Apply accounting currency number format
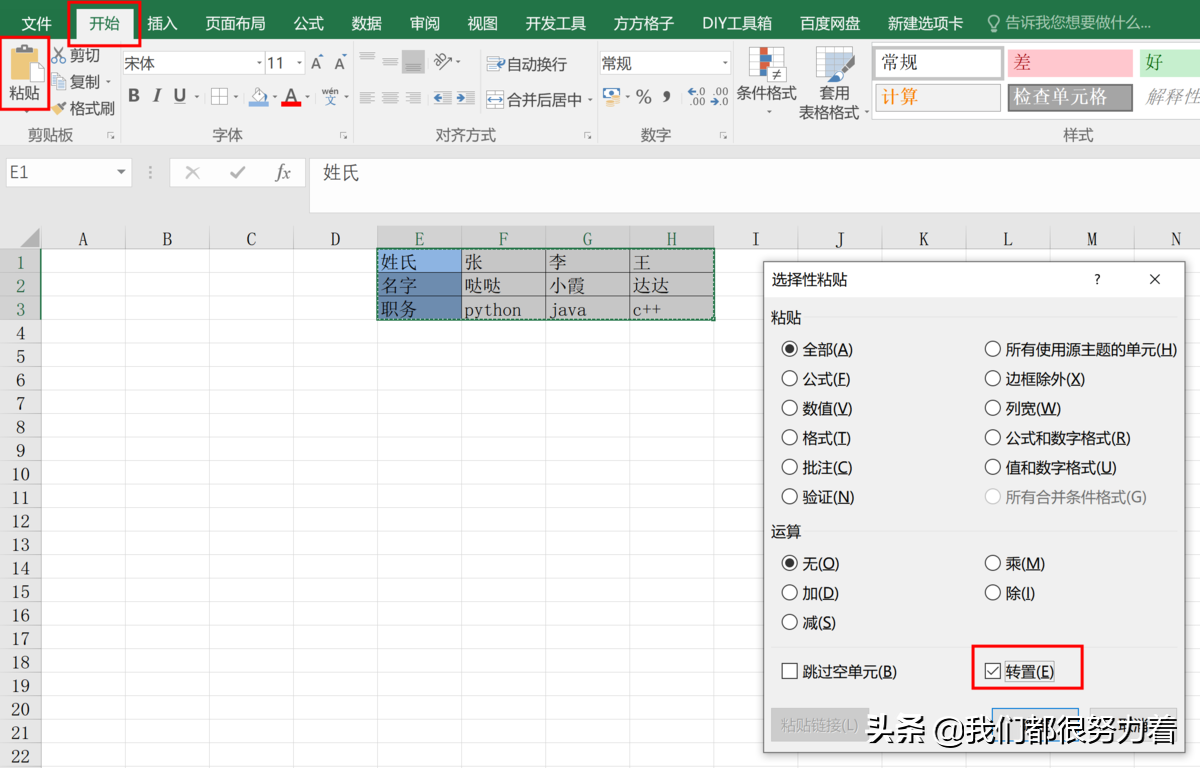This screenshot has width=1200, height=768. point(611,97)
